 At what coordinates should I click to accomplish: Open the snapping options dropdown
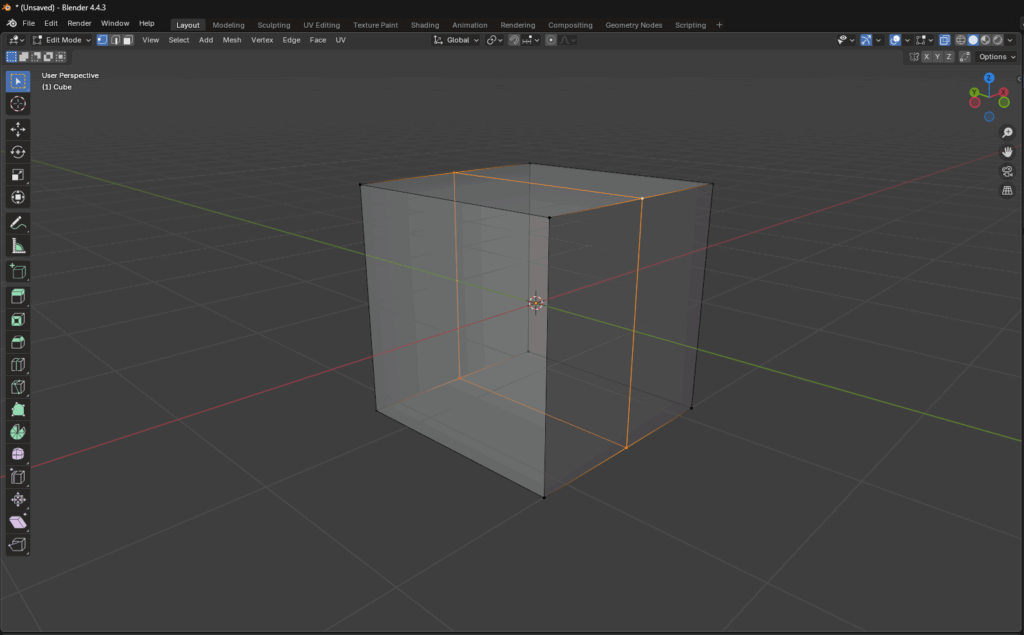click(x=530, y=40)
